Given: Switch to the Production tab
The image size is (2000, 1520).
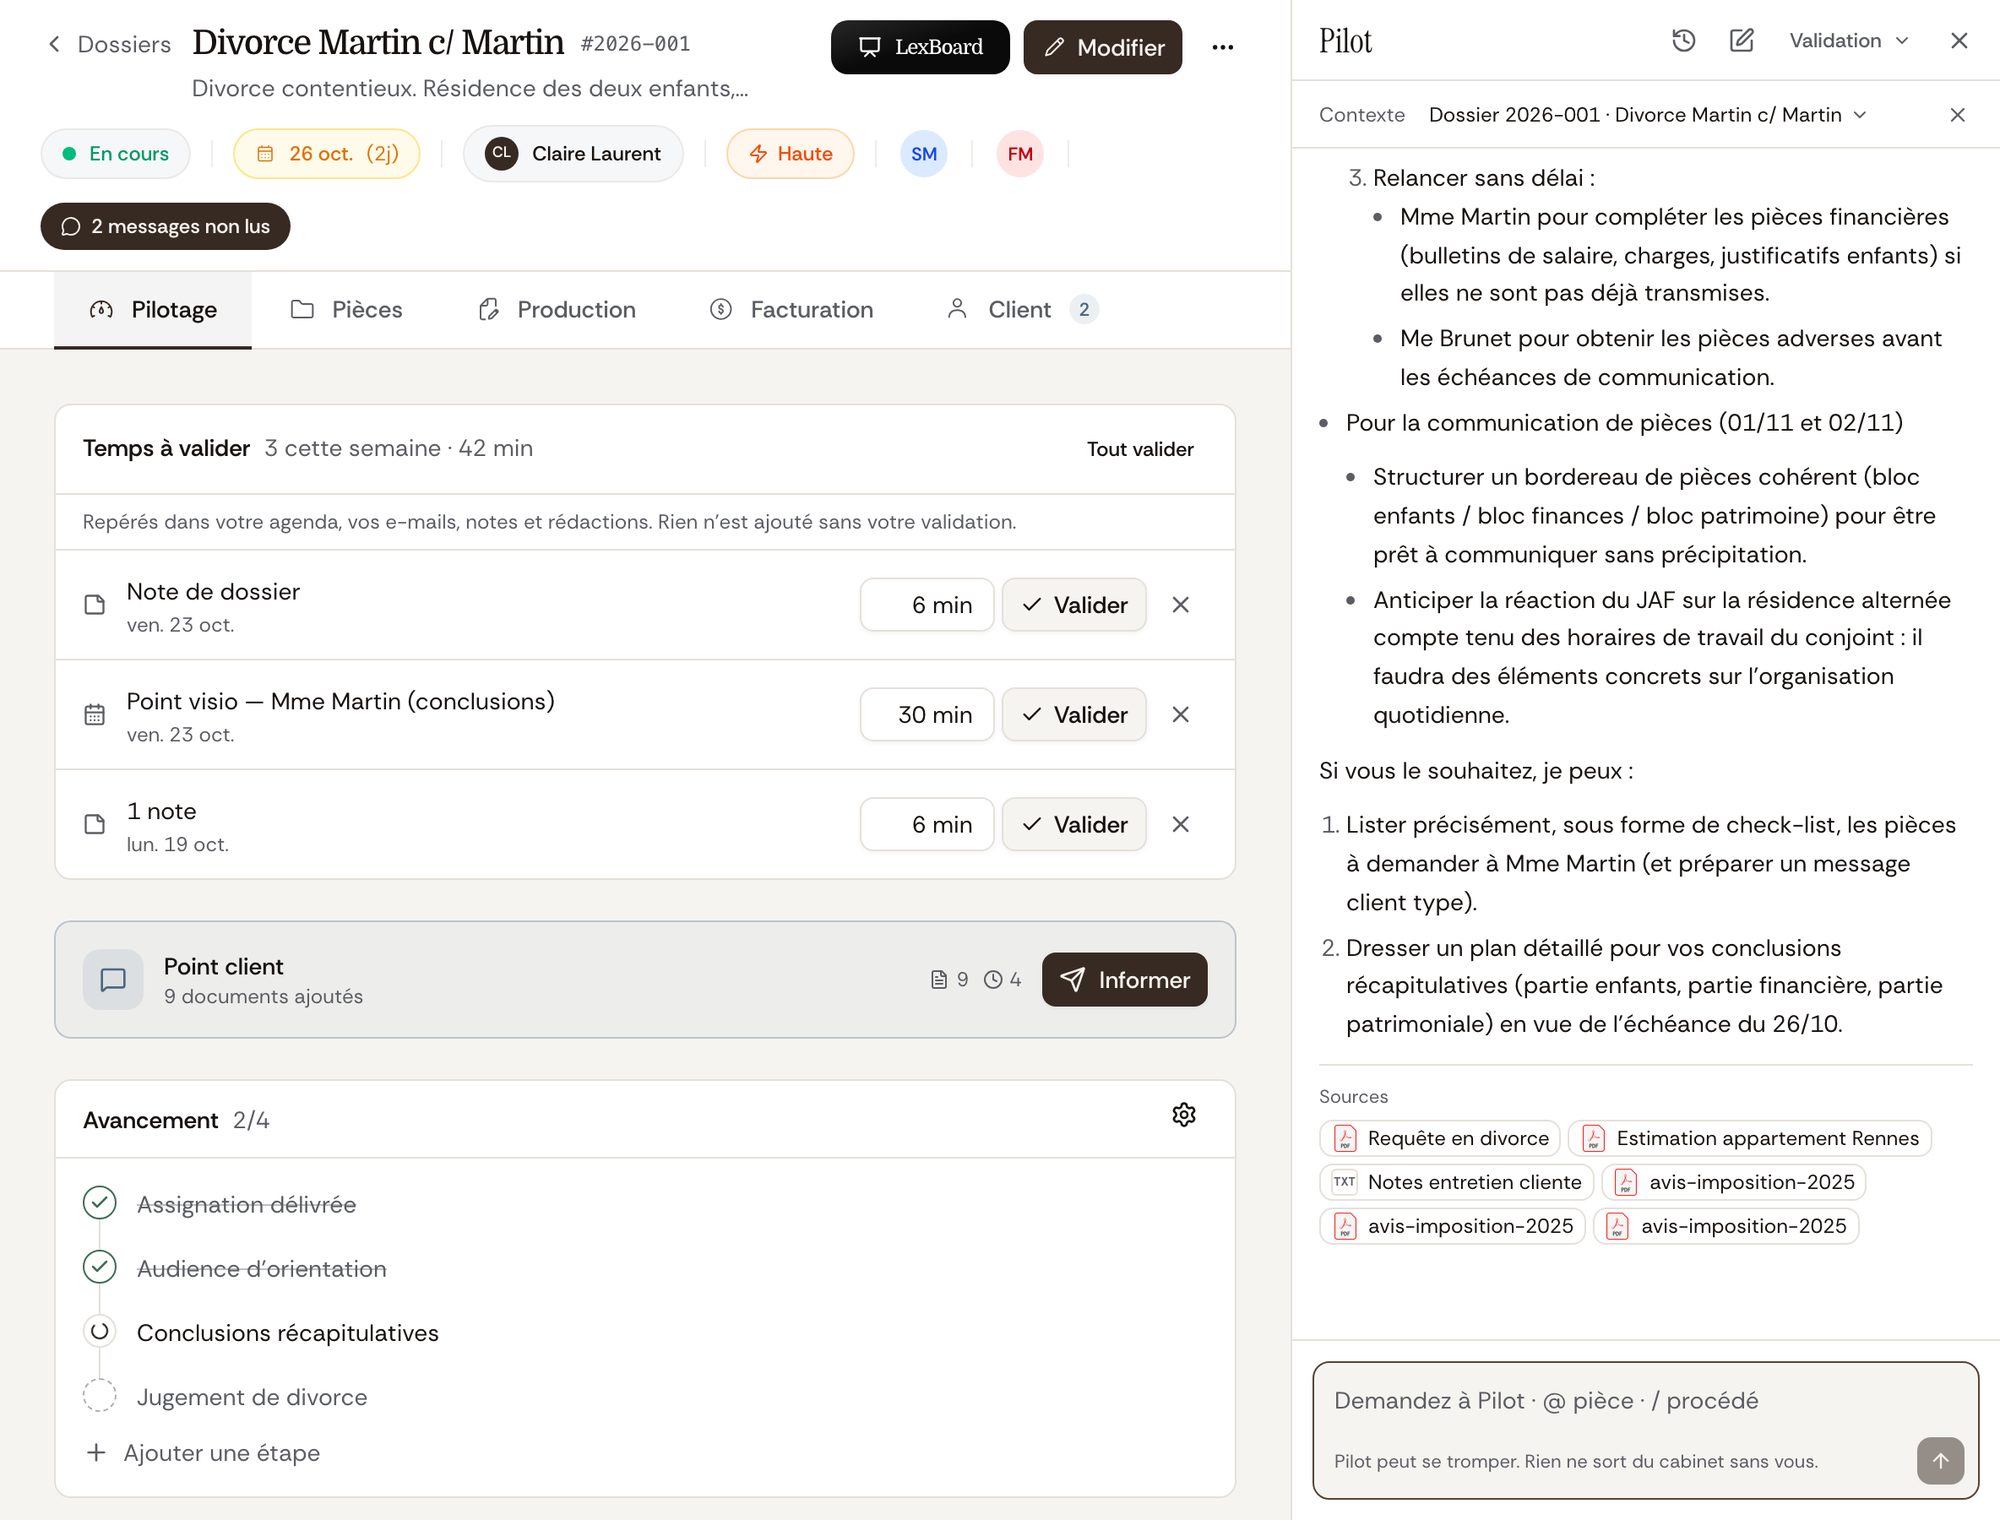Looking at the screenshot, I should pos(557,310).
